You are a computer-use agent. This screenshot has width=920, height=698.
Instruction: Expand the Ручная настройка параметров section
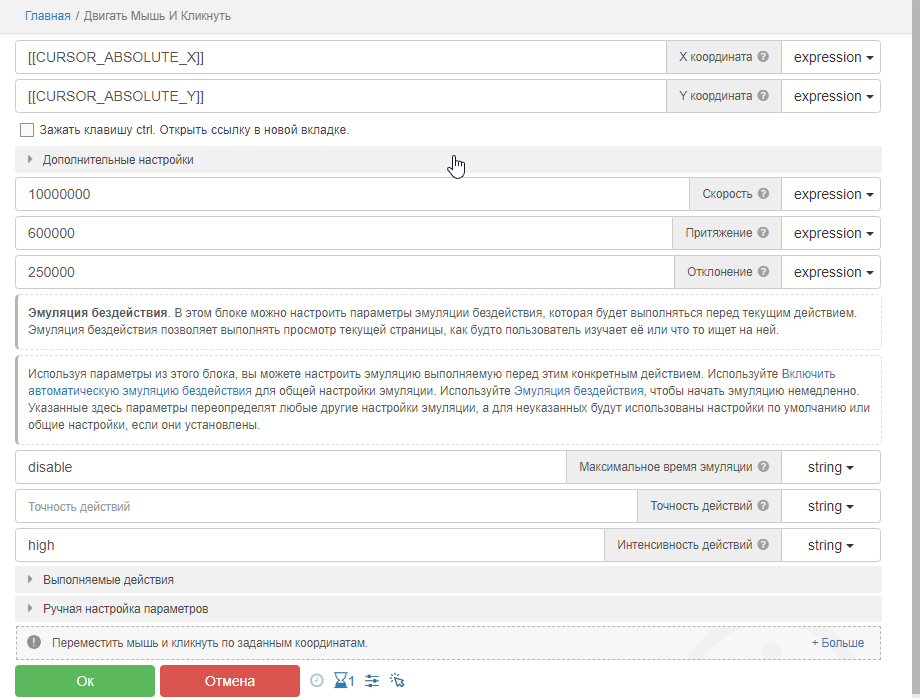[125, 608]
